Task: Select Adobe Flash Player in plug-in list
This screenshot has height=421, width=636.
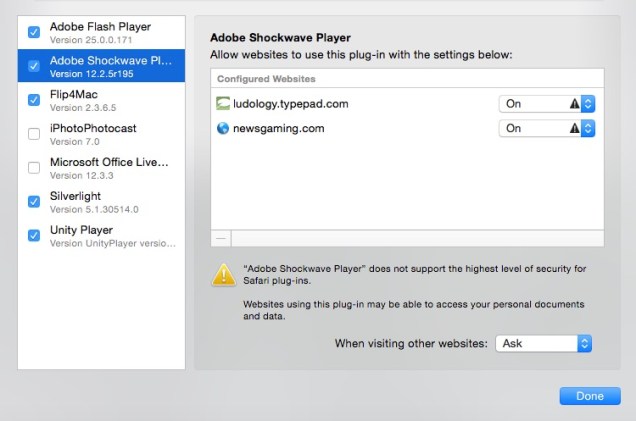Action: pyautogui.click(x=101, y=32)
